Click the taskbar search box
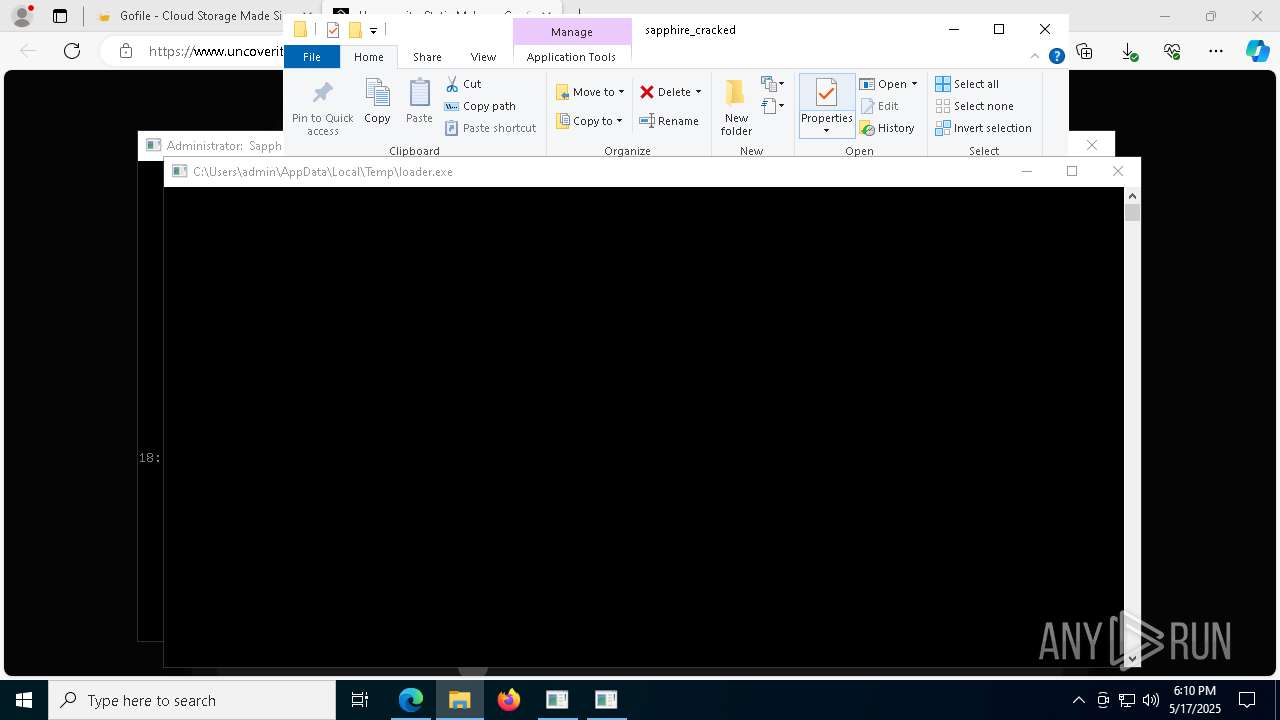Viewport: 1280px width, 720px height. tap(192, 700)
